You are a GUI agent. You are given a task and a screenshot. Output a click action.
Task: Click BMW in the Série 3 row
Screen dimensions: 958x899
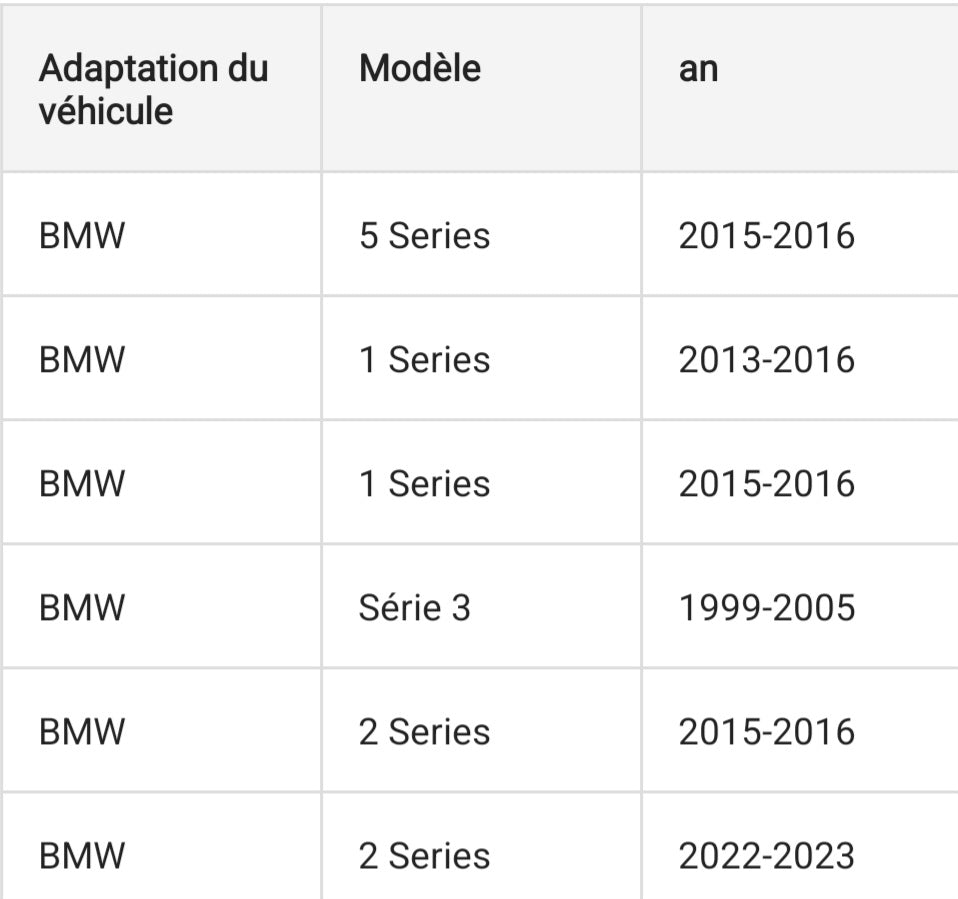(x=82, y=608)
